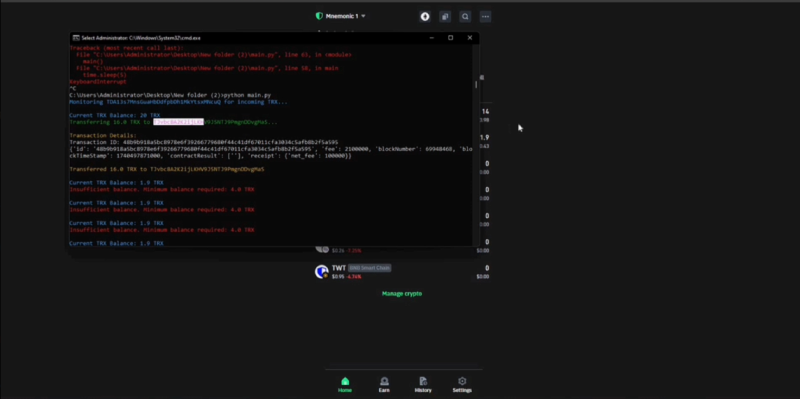This screenshot has width=800, height=399.
Task: Open the three-dots more options menu
Action: click(x=485, y=17)
